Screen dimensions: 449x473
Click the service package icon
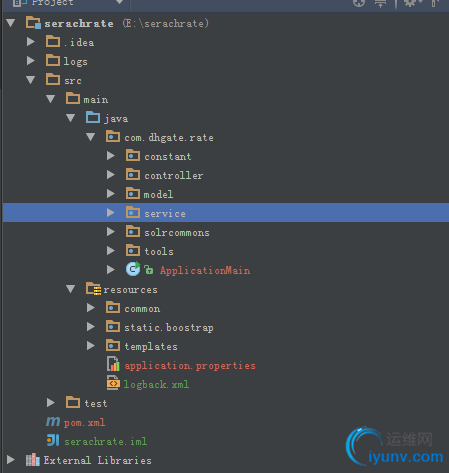133,212
